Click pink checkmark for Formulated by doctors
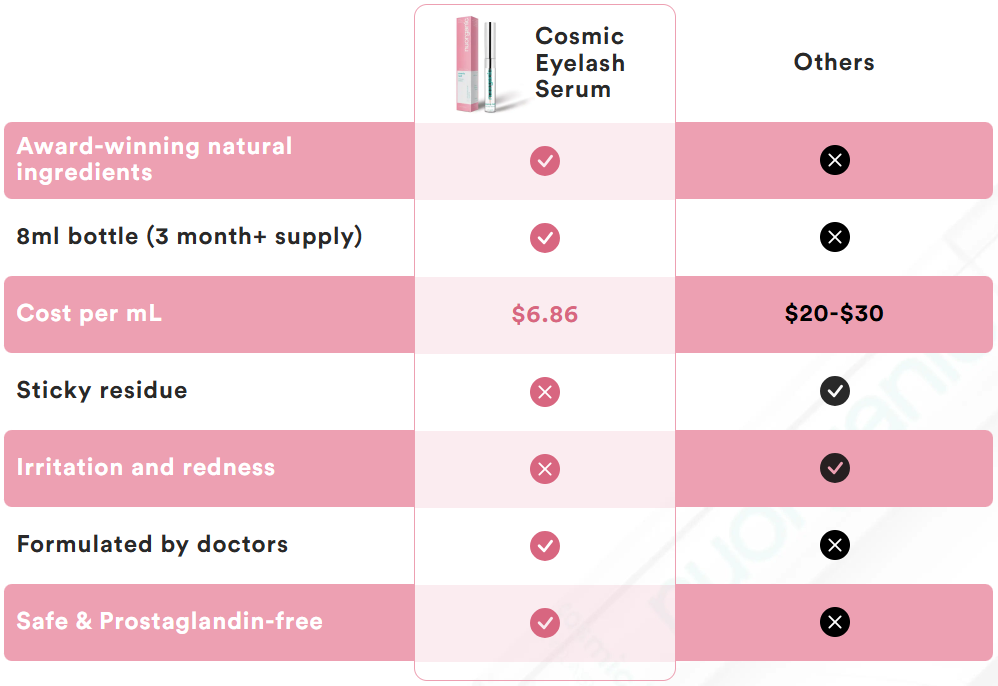This screenshot has width=998, height=686. pos(545,545)
